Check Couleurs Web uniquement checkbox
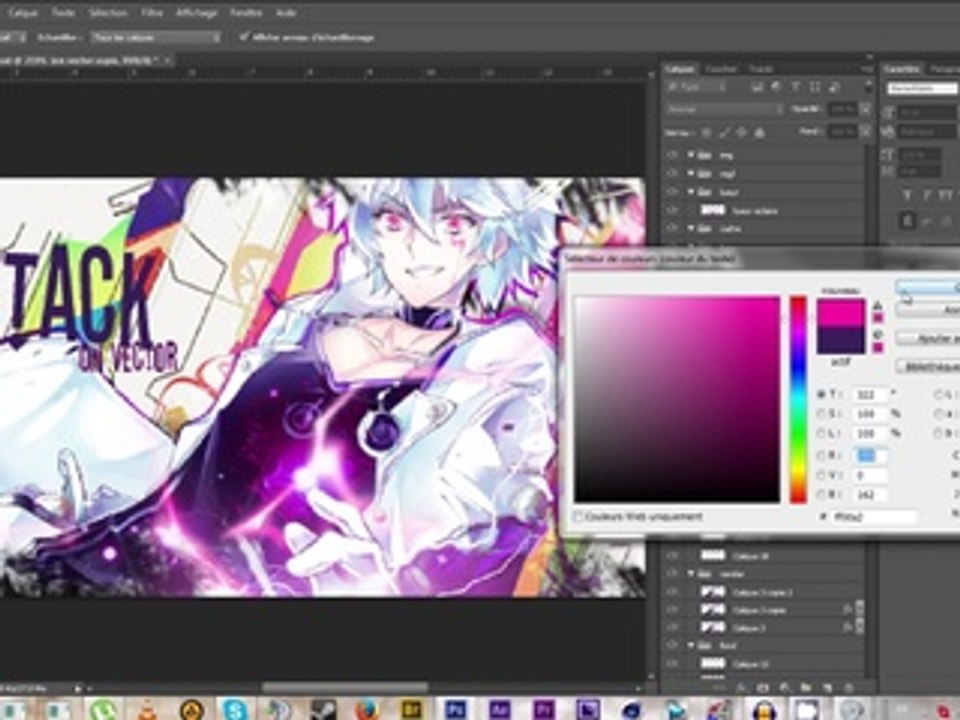The image size is (960, 720). (577, 517)
